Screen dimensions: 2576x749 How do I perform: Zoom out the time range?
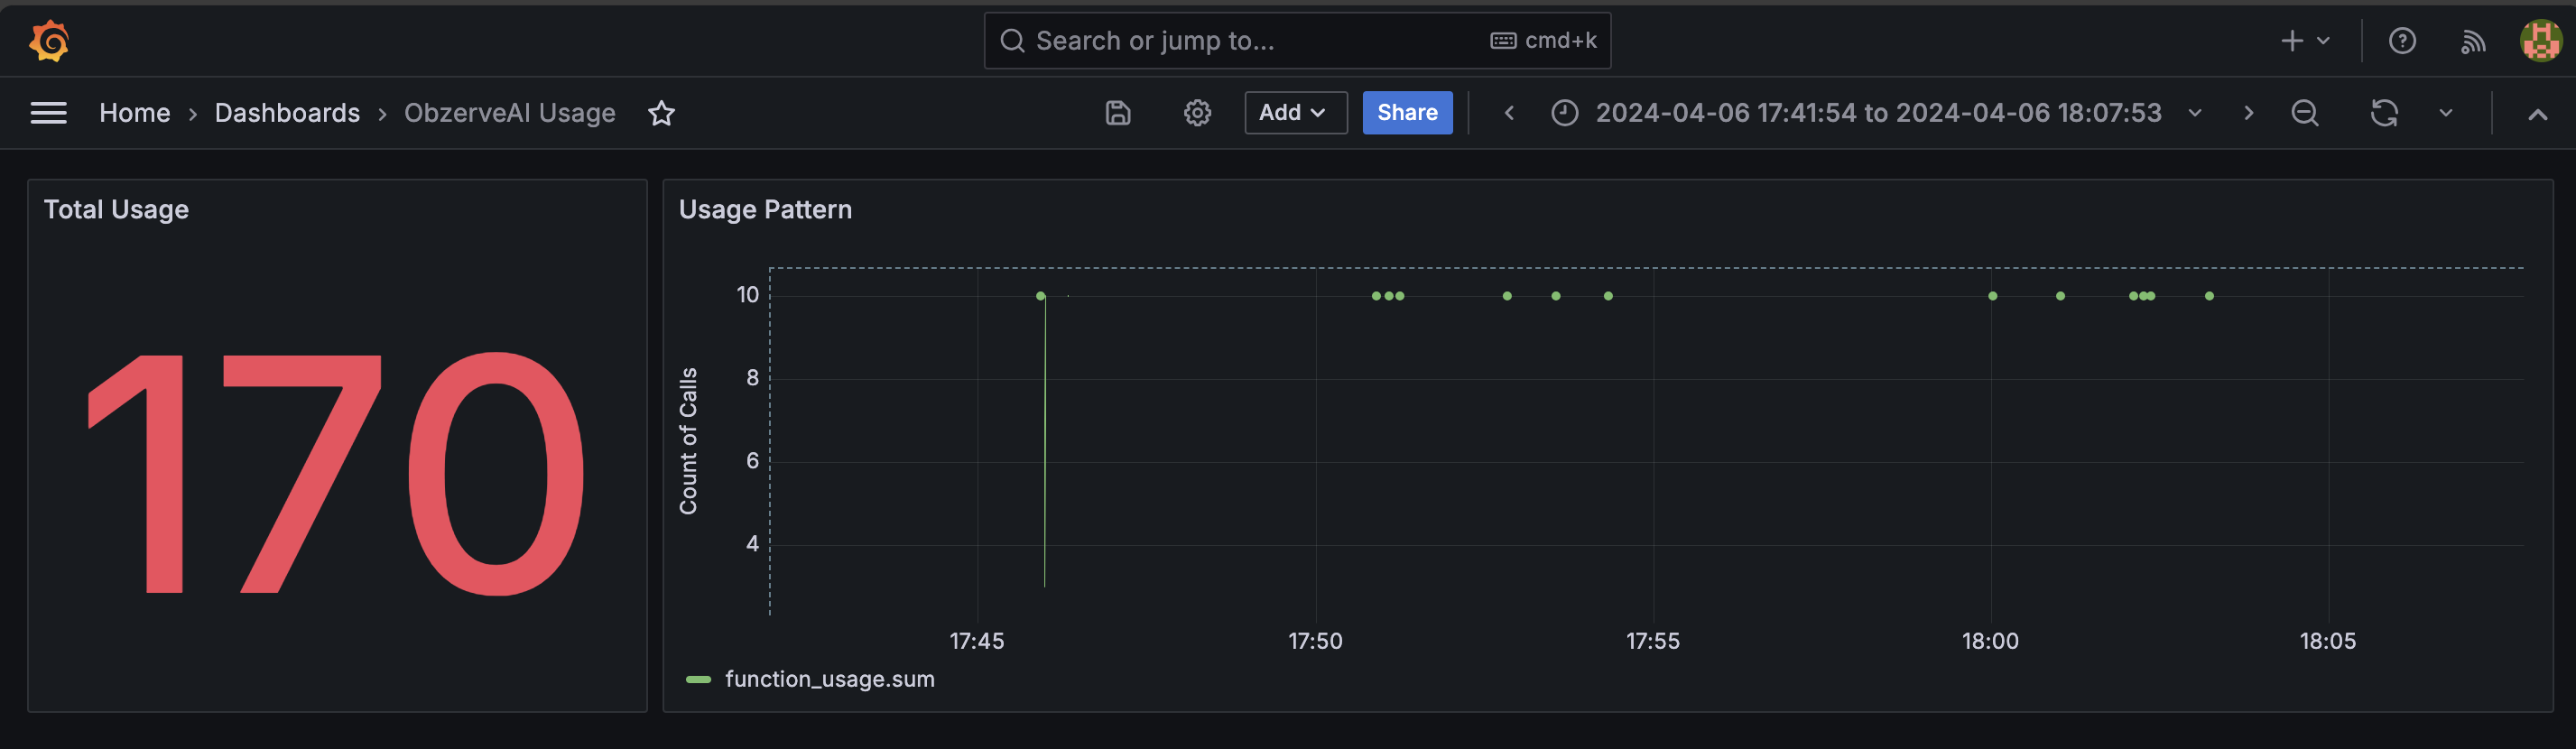tap(2304, 113)
